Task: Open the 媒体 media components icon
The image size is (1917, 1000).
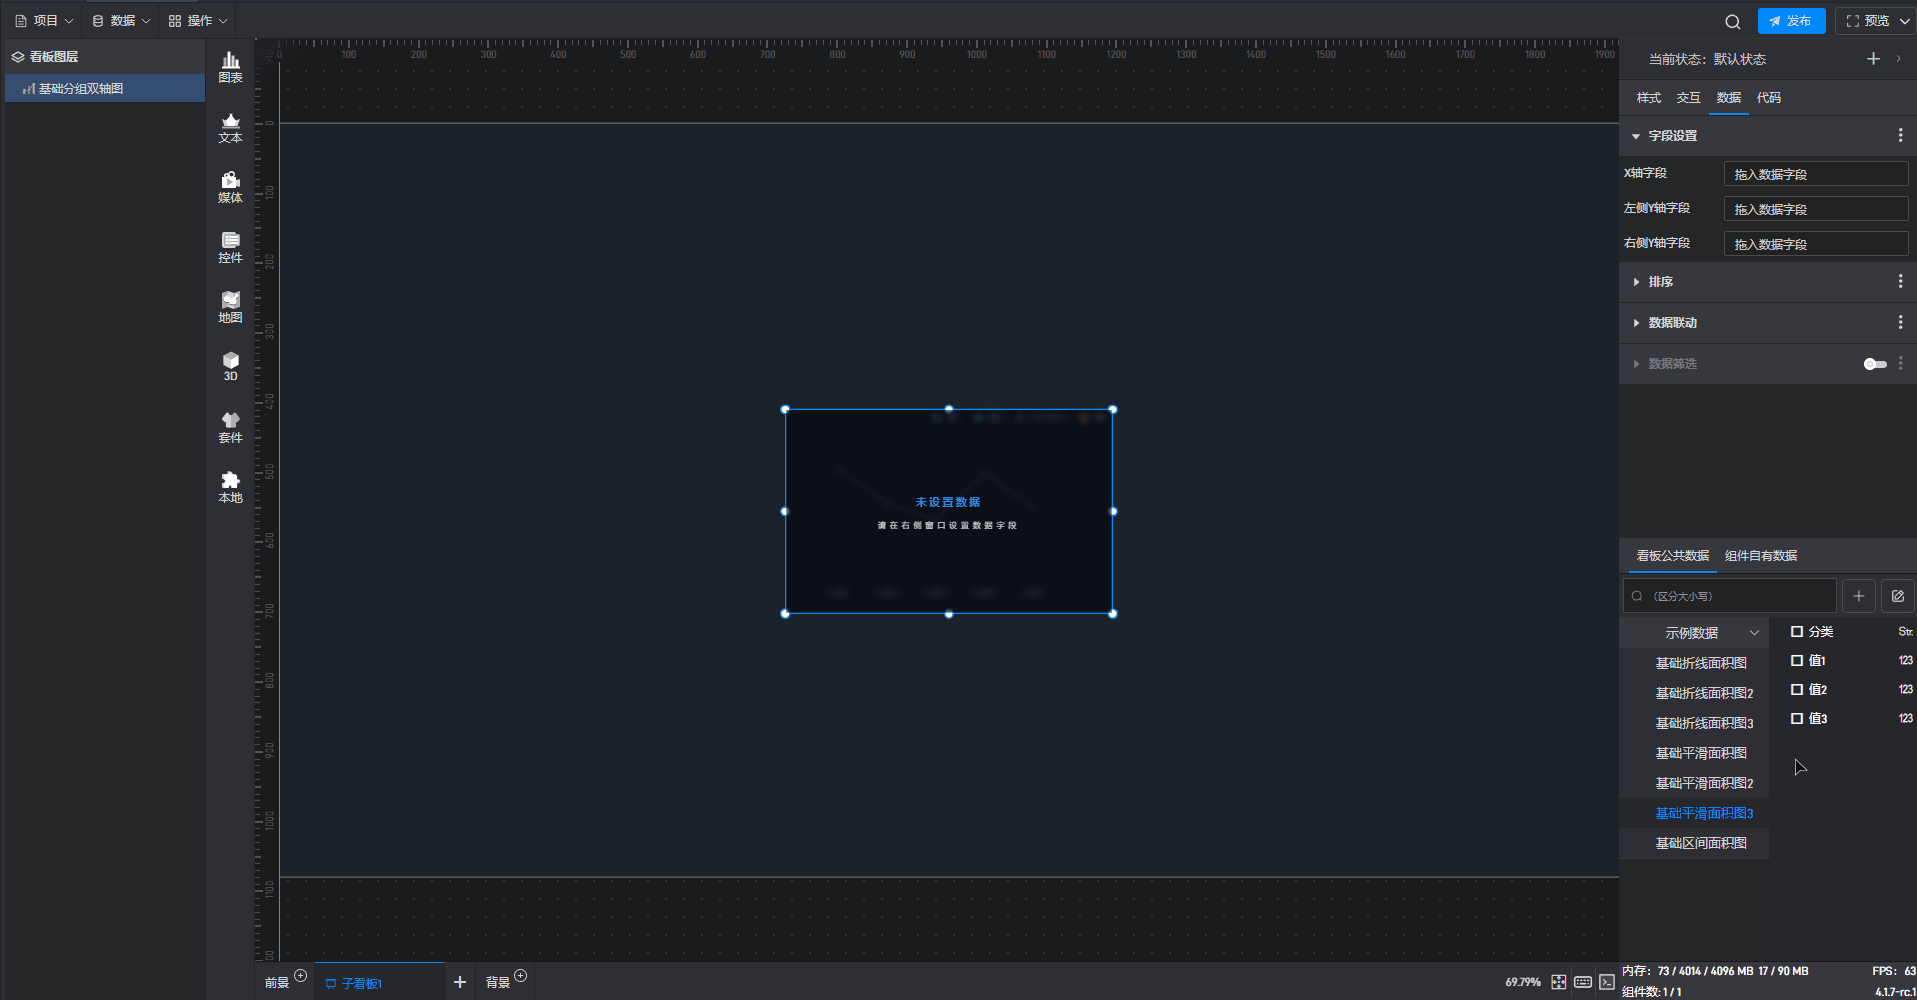Action: 230,187
